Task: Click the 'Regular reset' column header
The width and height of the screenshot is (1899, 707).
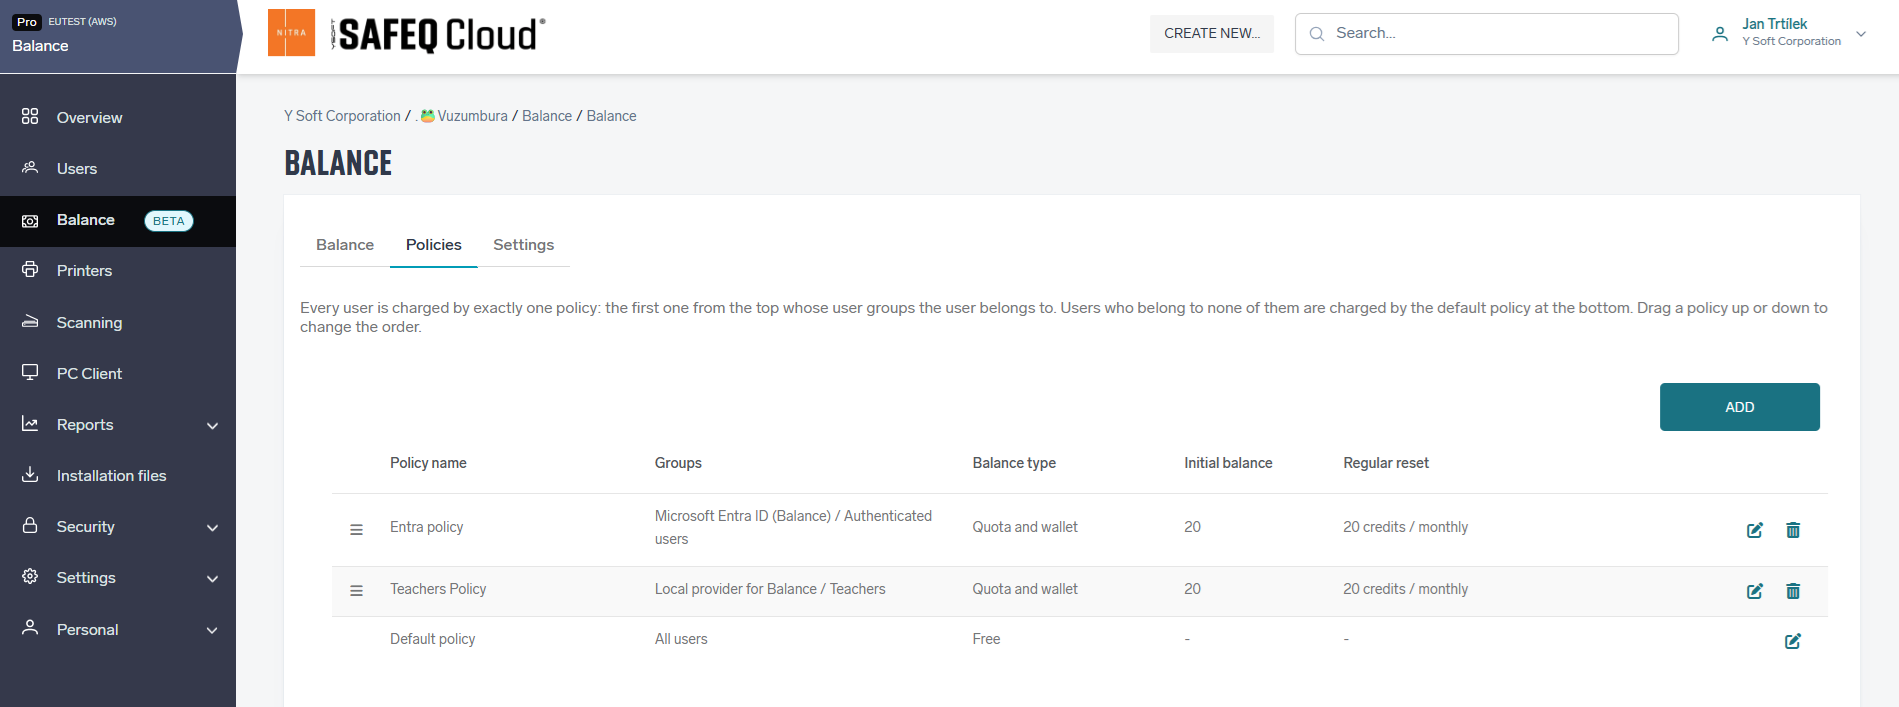Action: click(x=1386, y=463)
